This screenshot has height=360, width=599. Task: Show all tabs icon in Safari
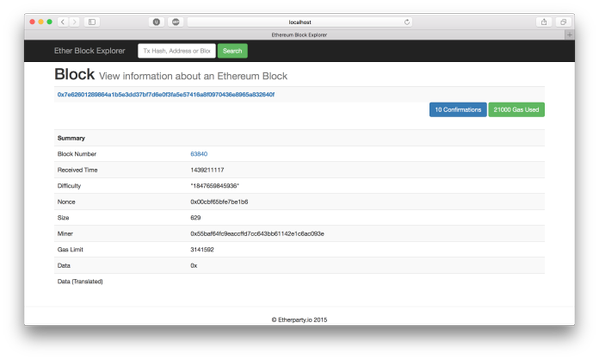coord(563,22)
